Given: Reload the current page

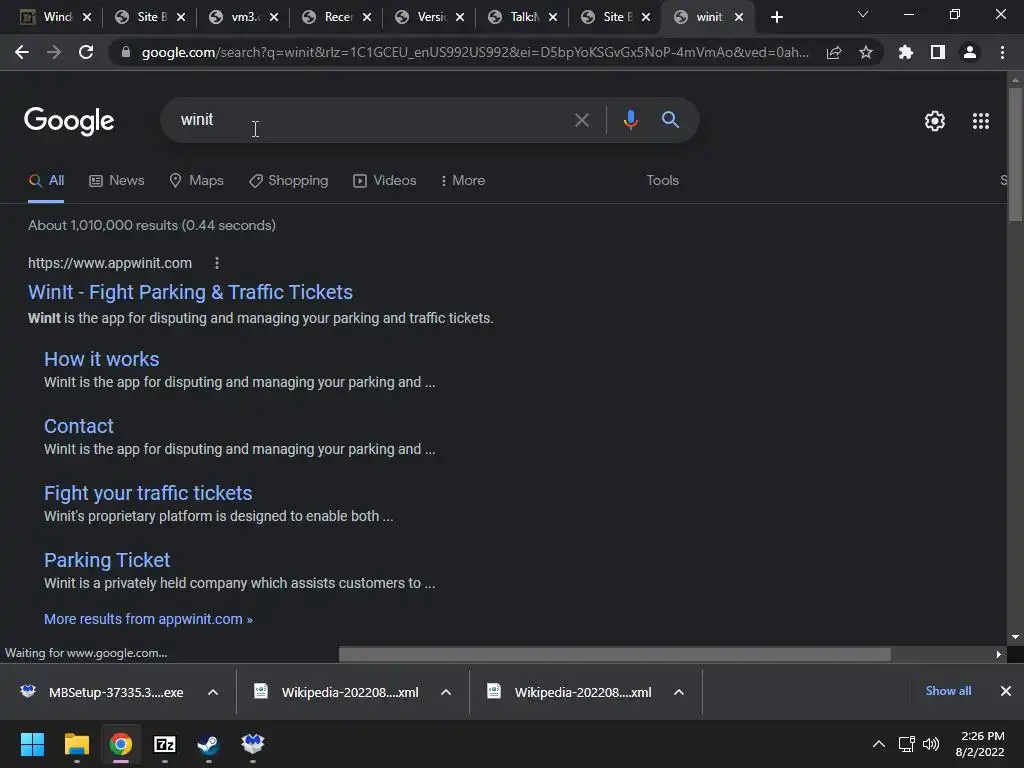Looking at the screenshot, I should click(86, 52).
